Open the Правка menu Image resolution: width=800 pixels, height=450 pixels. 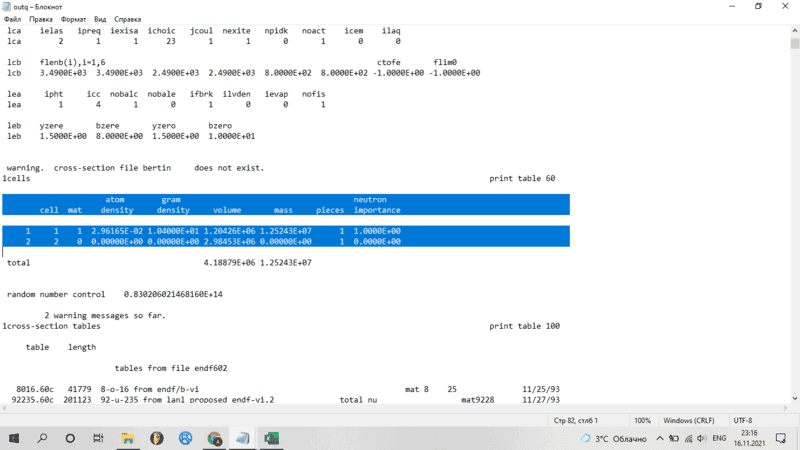tap(41, 19)
